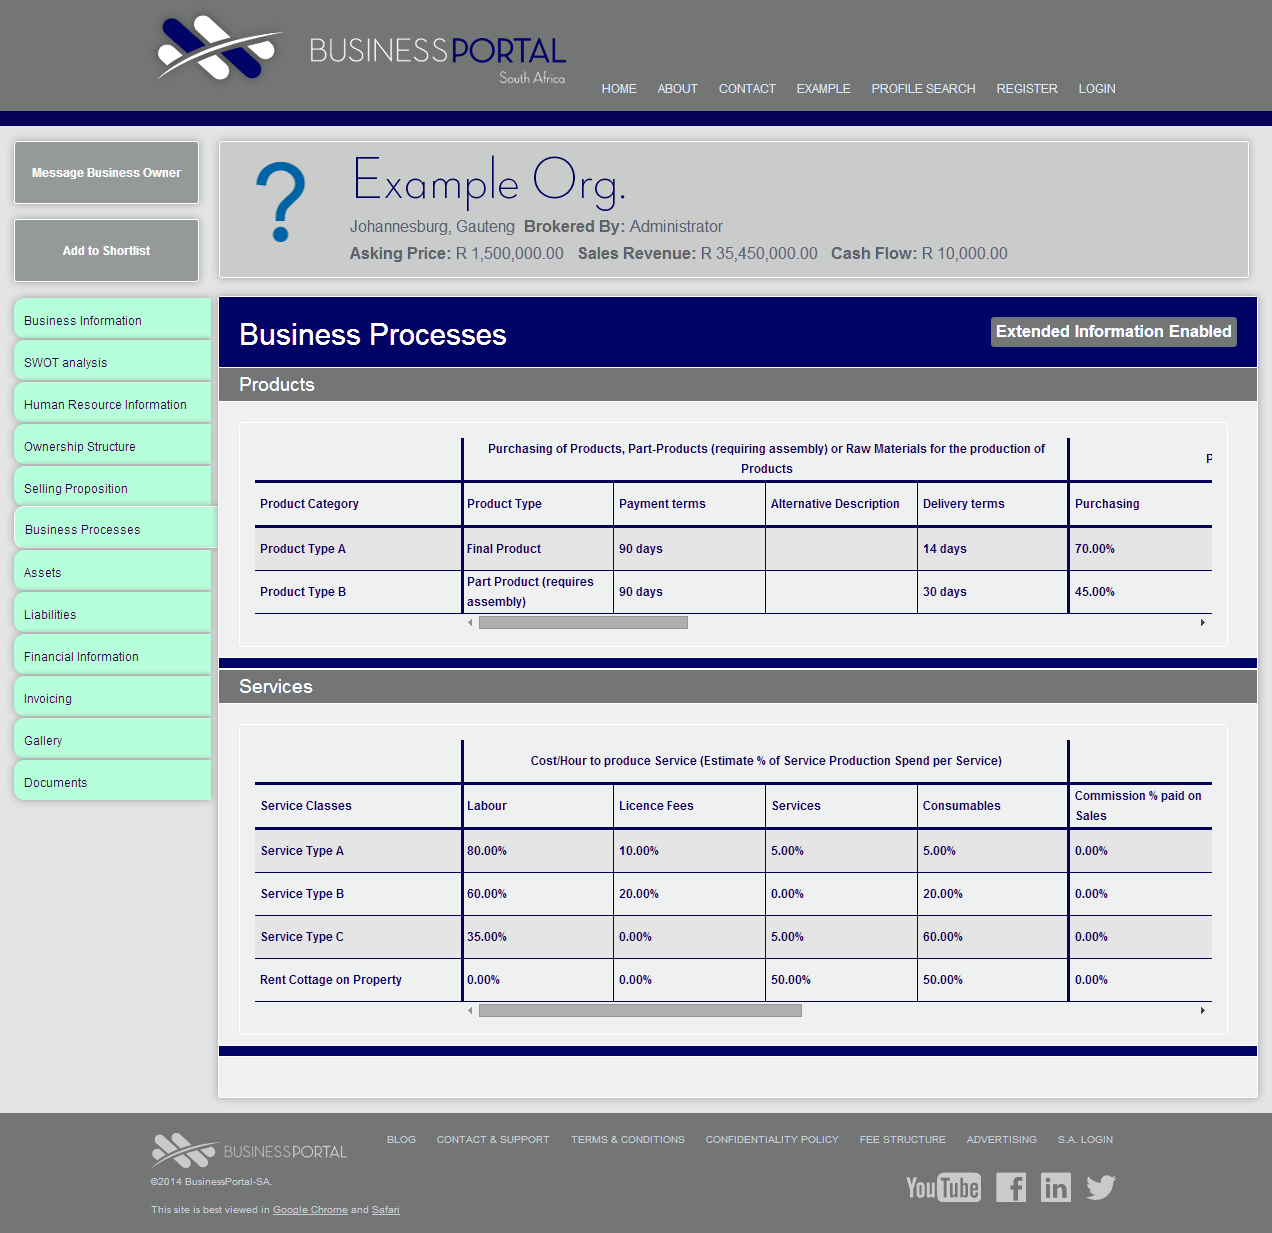The image size is (1272, 1233).
Task: Click the left arrow of Products table scrollbar
Action: [x=470, y=622]
